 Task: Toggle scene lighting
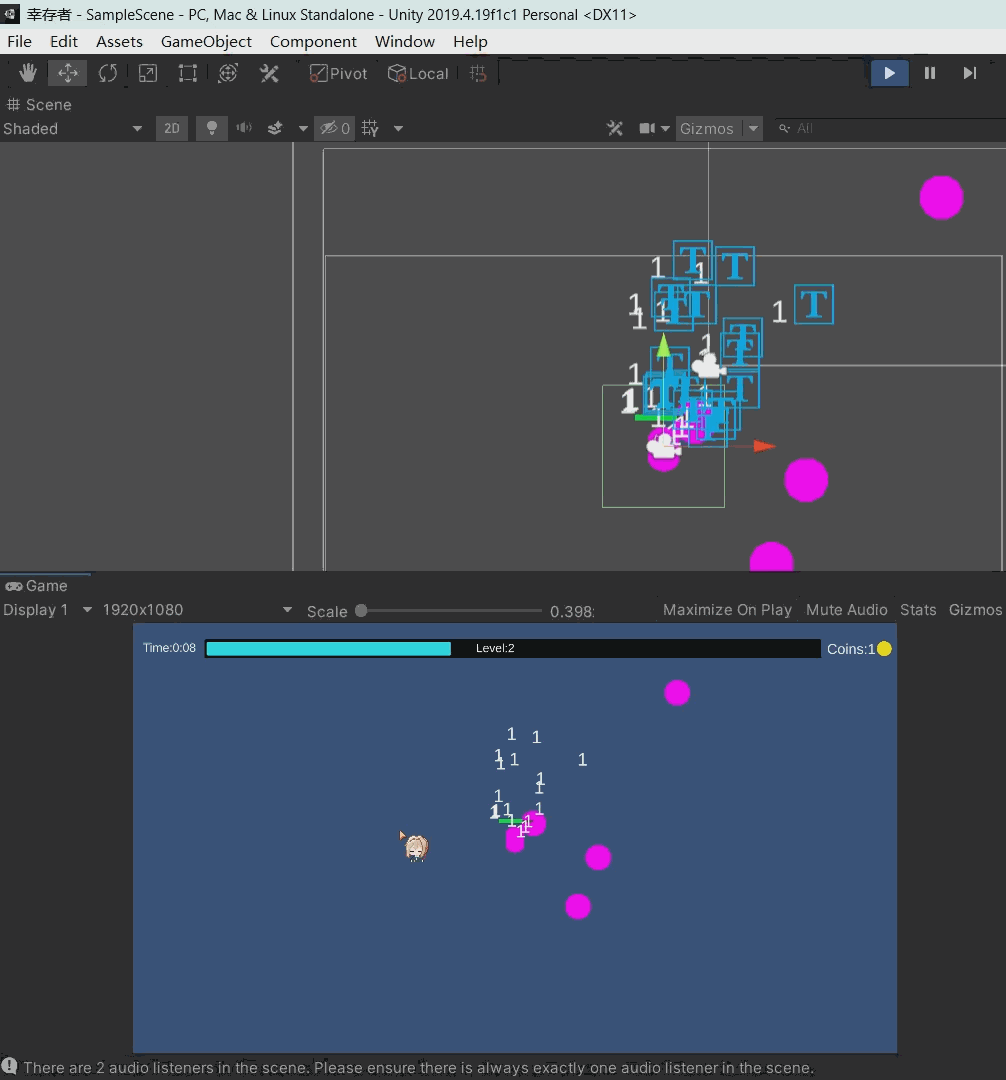point(211,128)
